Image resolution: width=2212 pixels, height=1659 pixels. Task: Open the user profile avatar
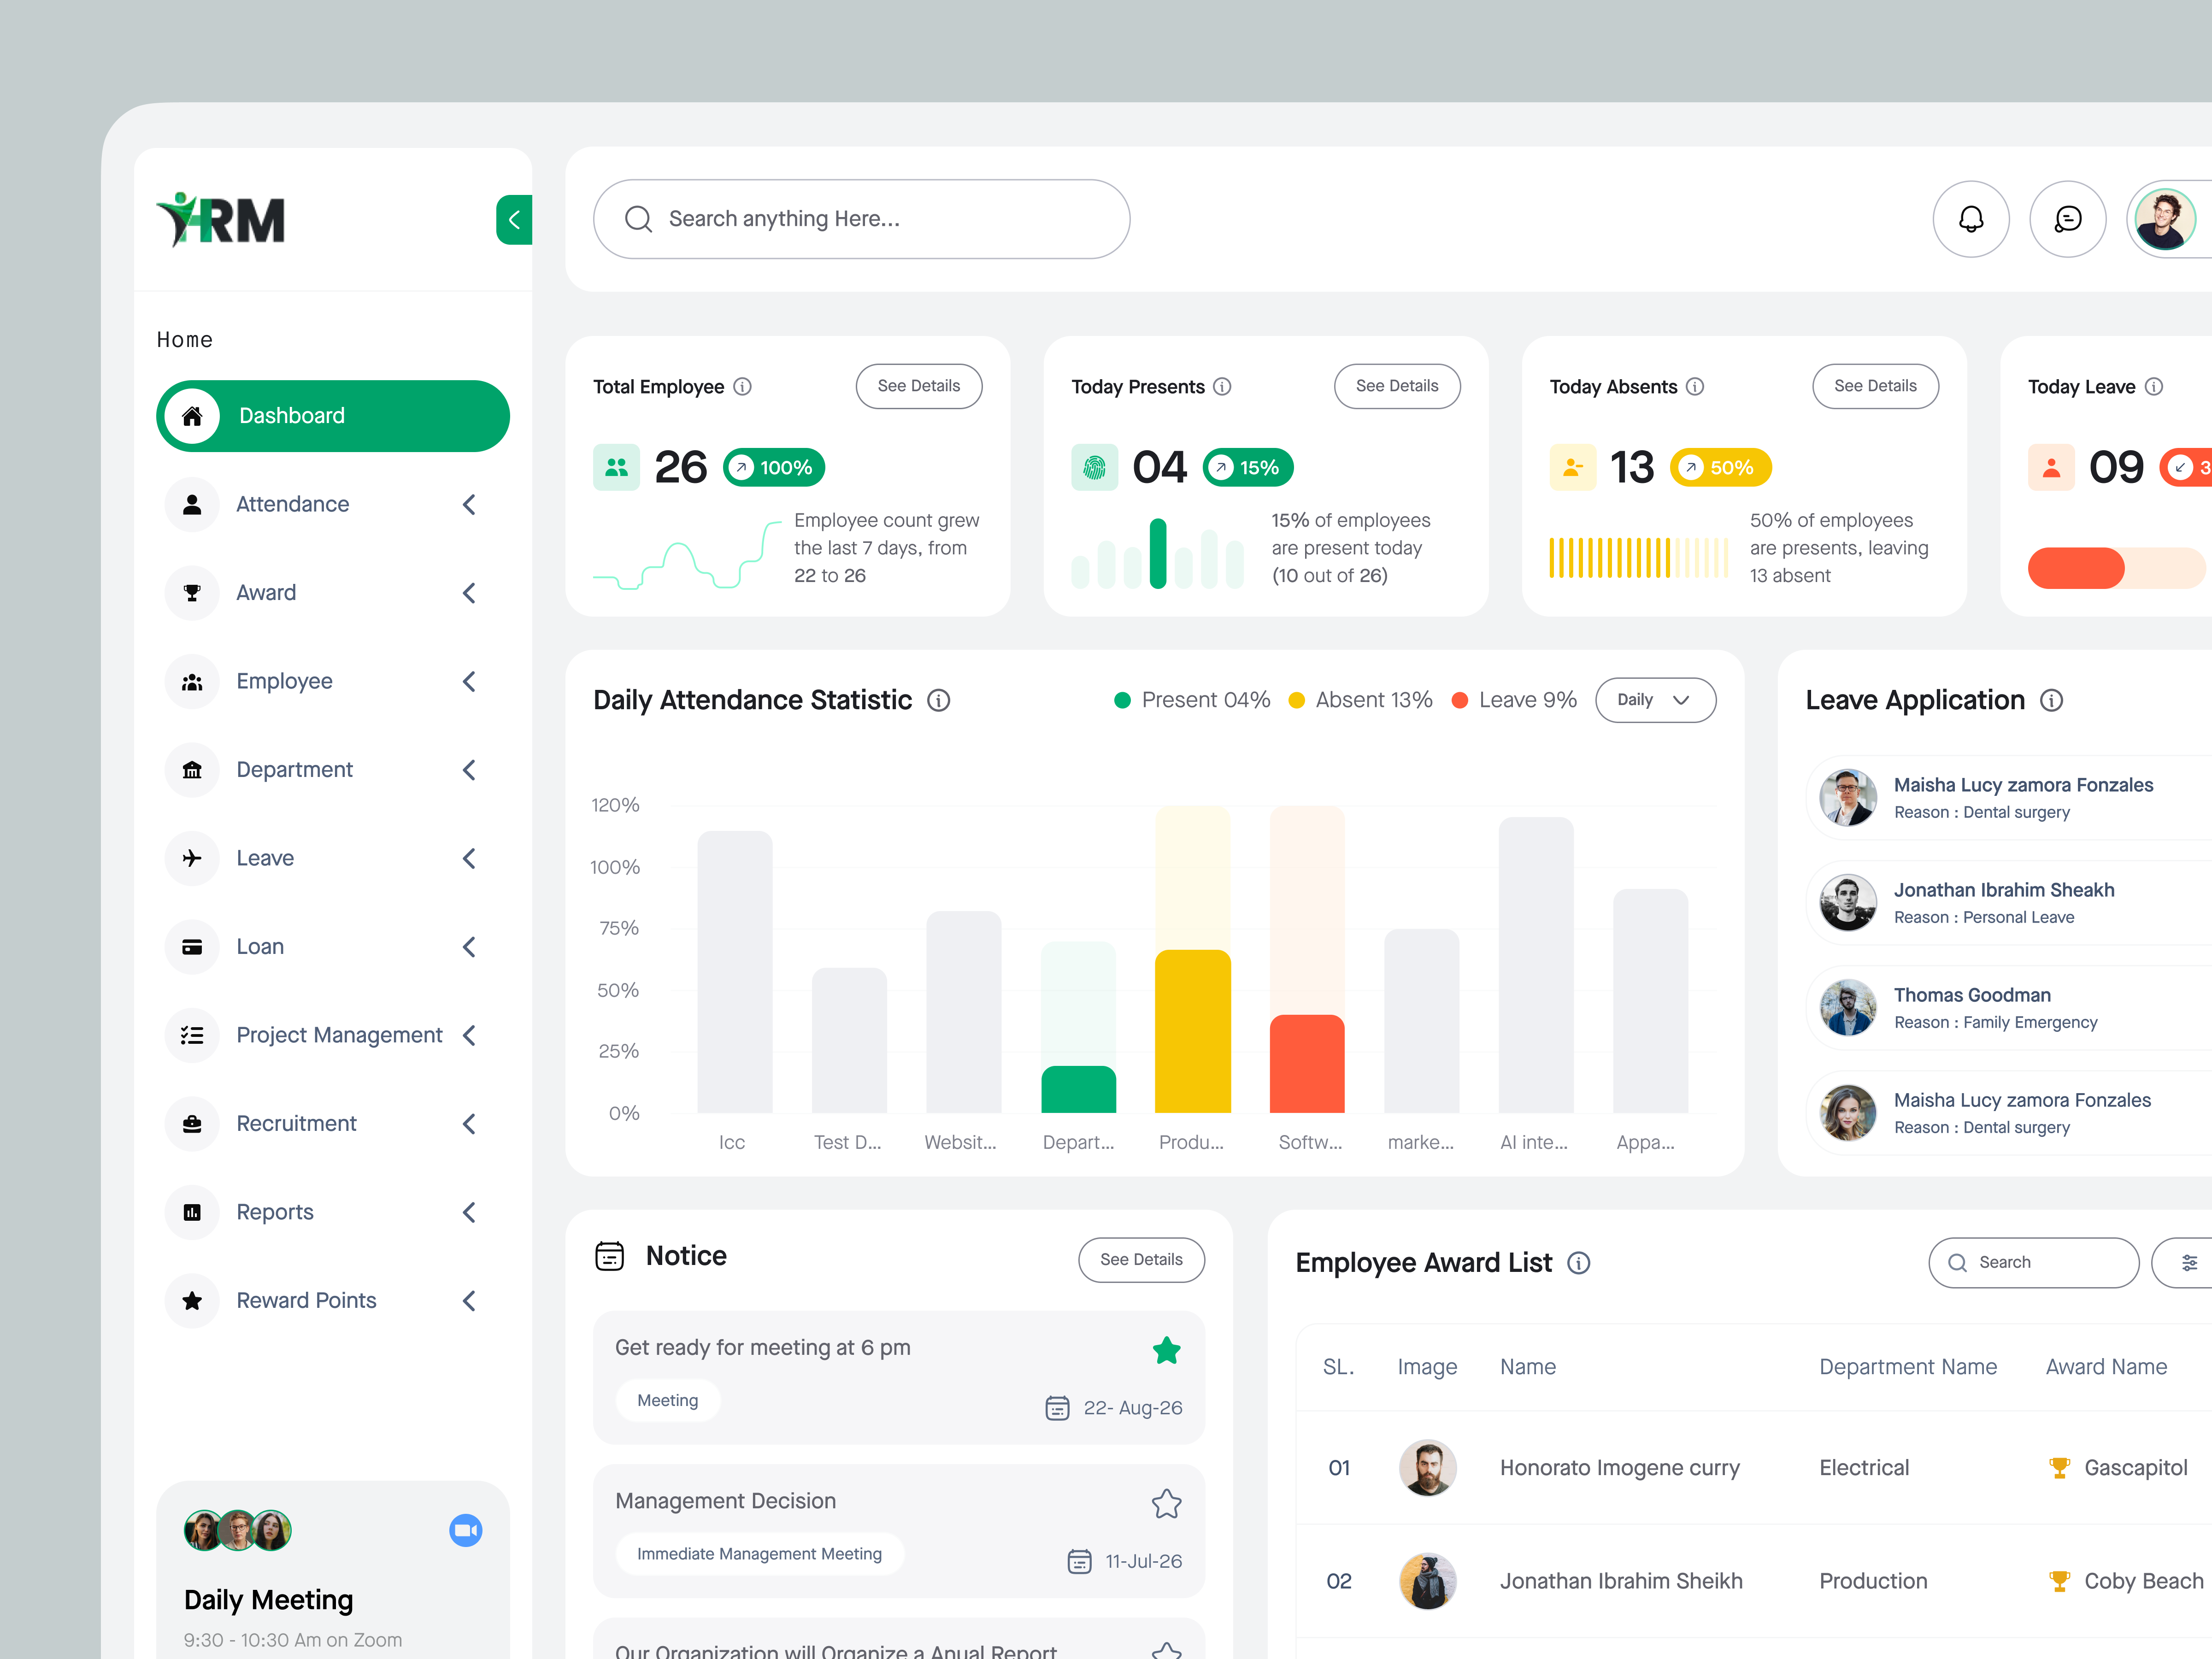point(2164,219)
